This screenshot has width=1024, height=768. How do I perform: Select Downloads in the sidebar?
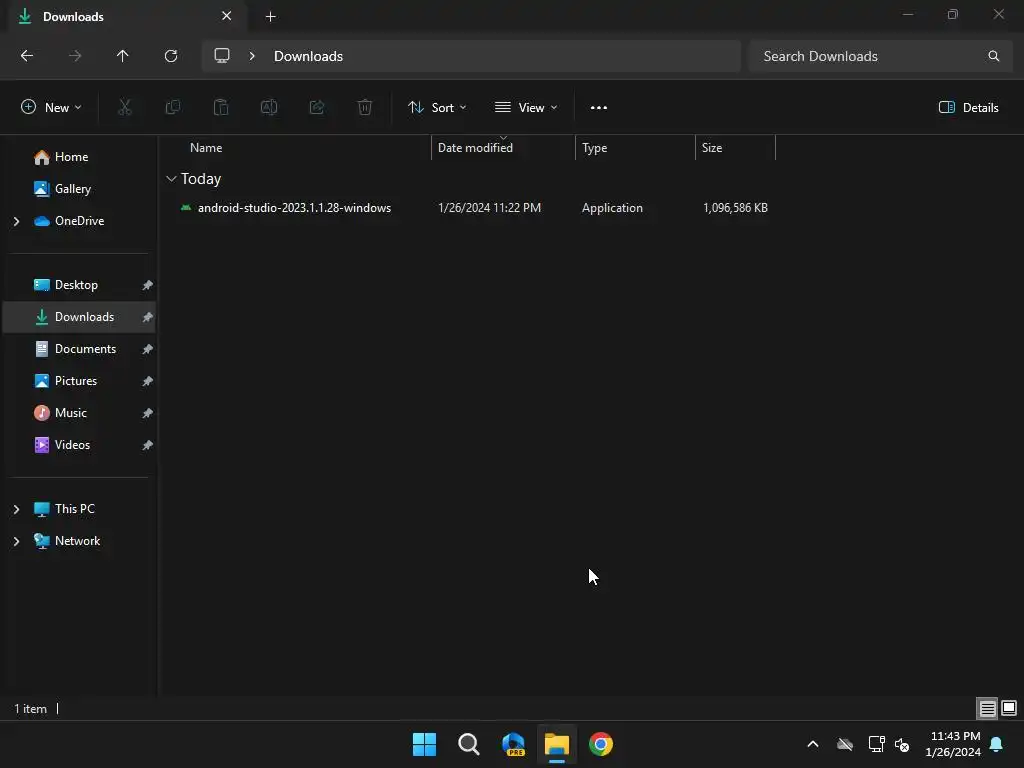click(x=78, y=317)
